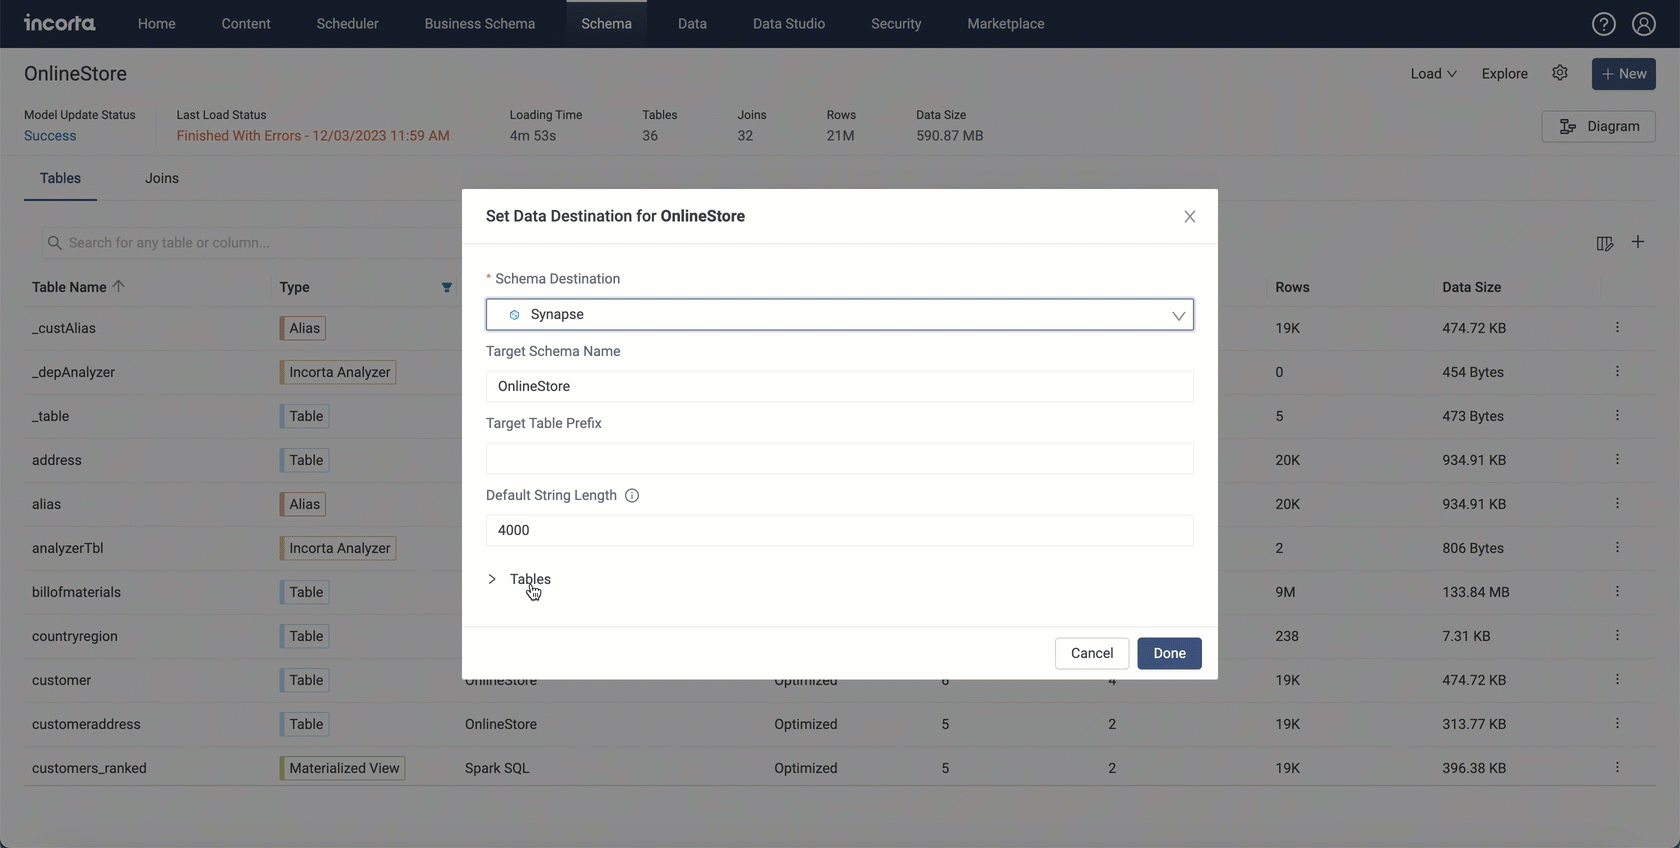Select the Schema navigation item
The height and width of the screenshot is (848, 1680).
coord(606,24)
